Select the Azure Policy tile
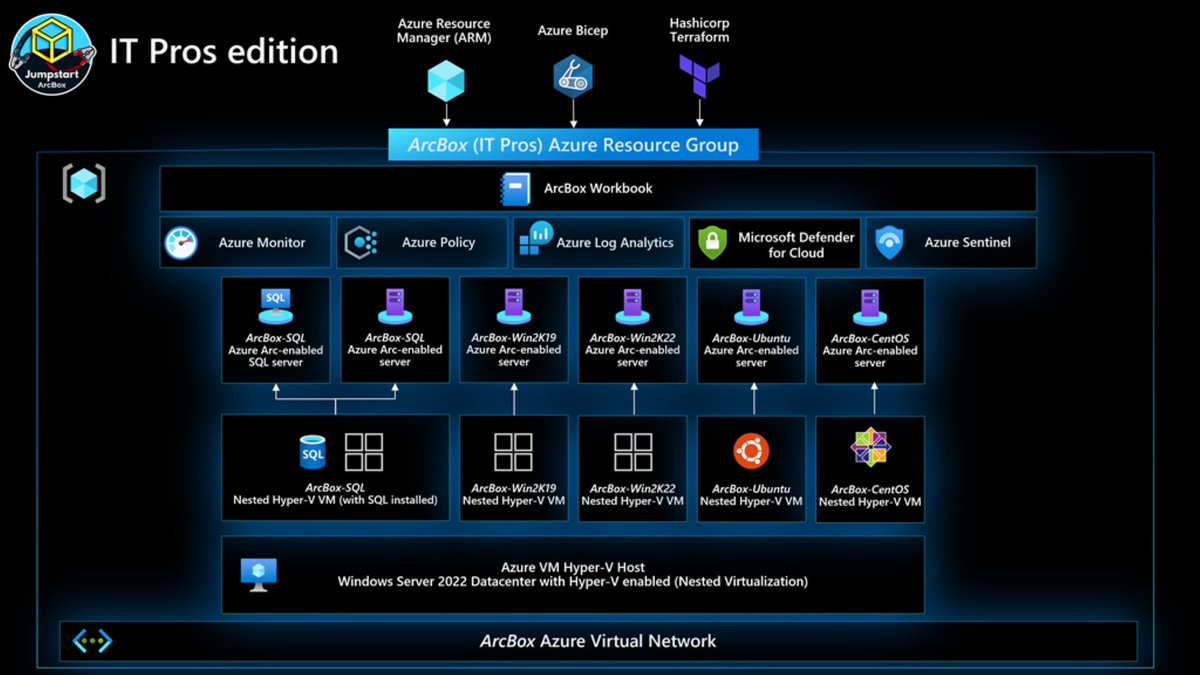1200x675 pixels. coord(421,242)
